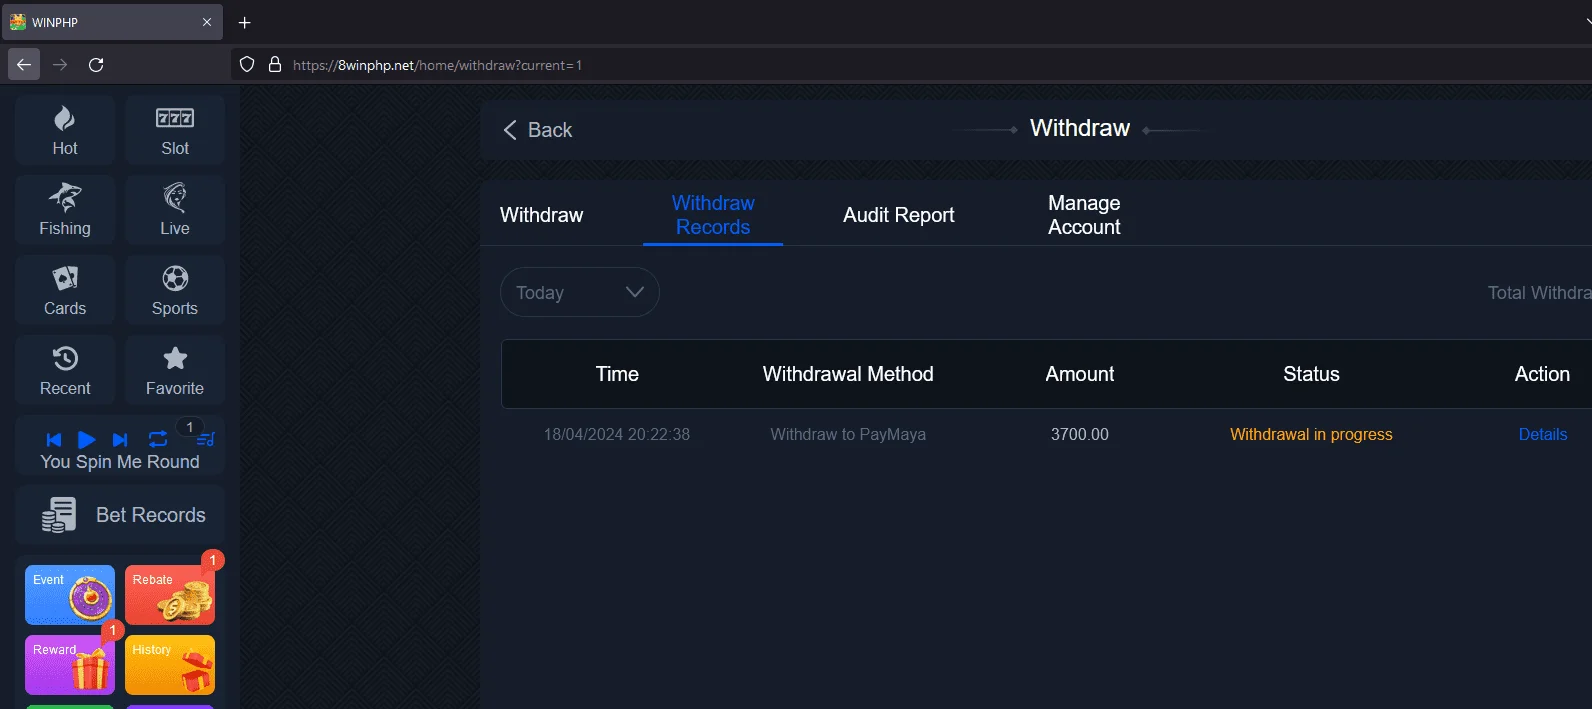The height and width of the screenshot is (709, 1592).
Task: Play the music track
Action: 87,440
